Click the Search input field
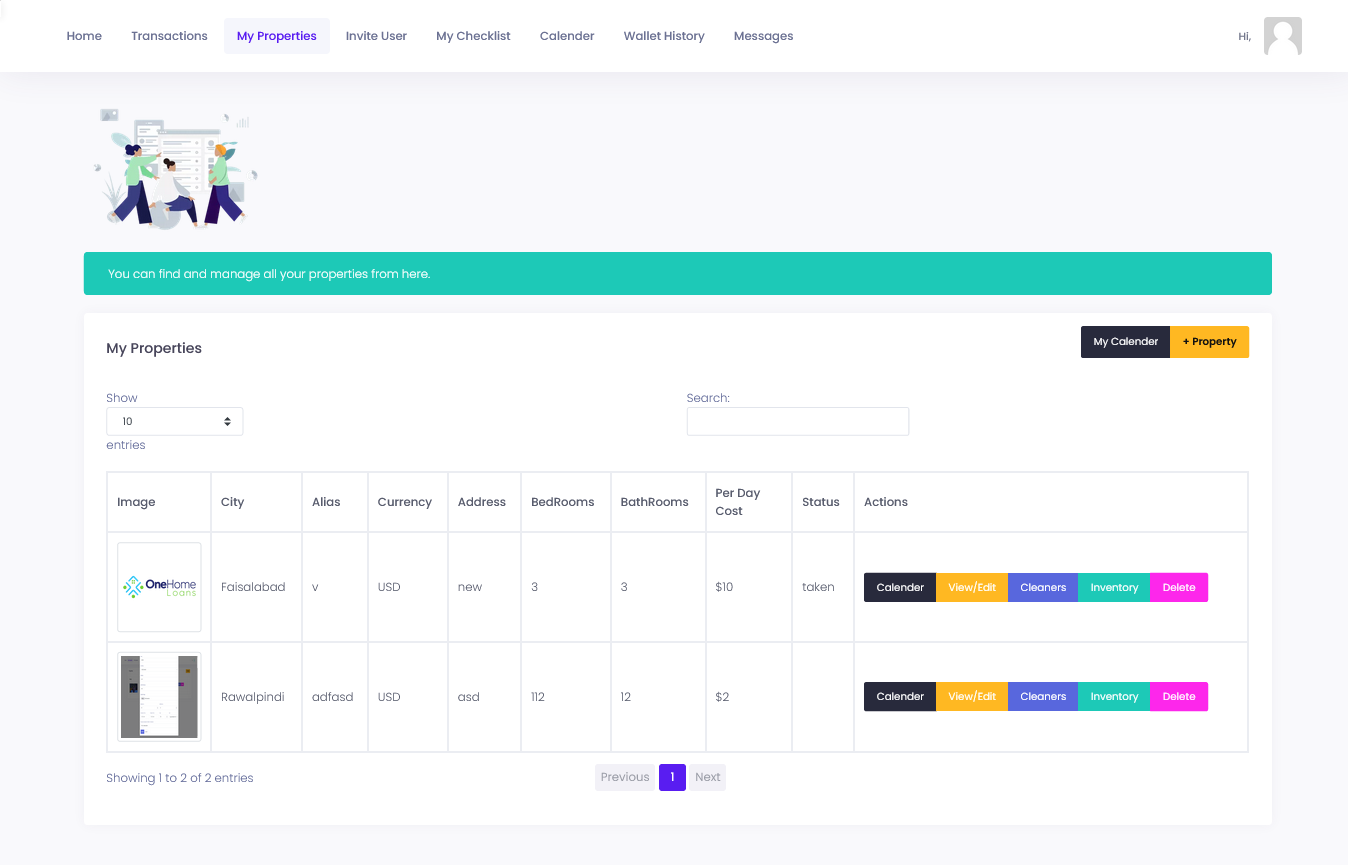This screenshot has height=865, width=1348. [797, 421]
